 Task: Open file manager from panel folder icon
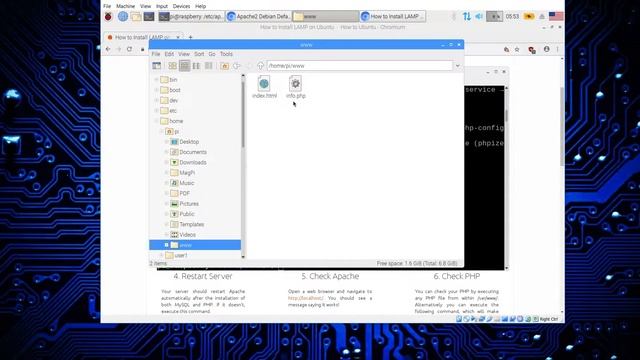136,16
